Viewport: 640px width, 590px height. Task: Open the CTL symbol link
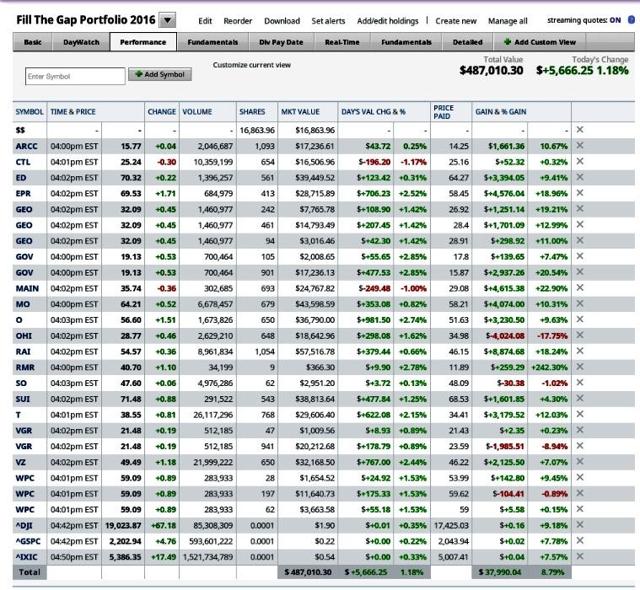pos(23,162)
